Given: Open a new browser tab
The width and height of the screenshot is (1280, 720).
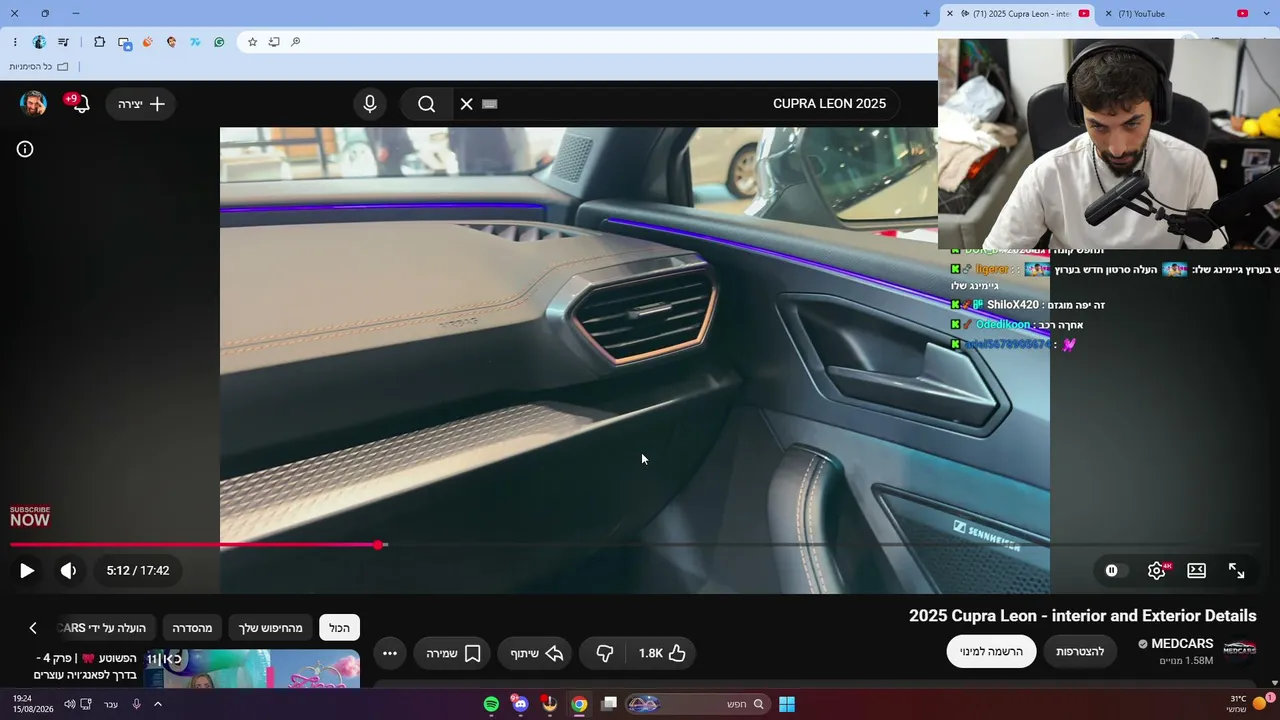Looking at the screenshot, I should pos(926,14).
